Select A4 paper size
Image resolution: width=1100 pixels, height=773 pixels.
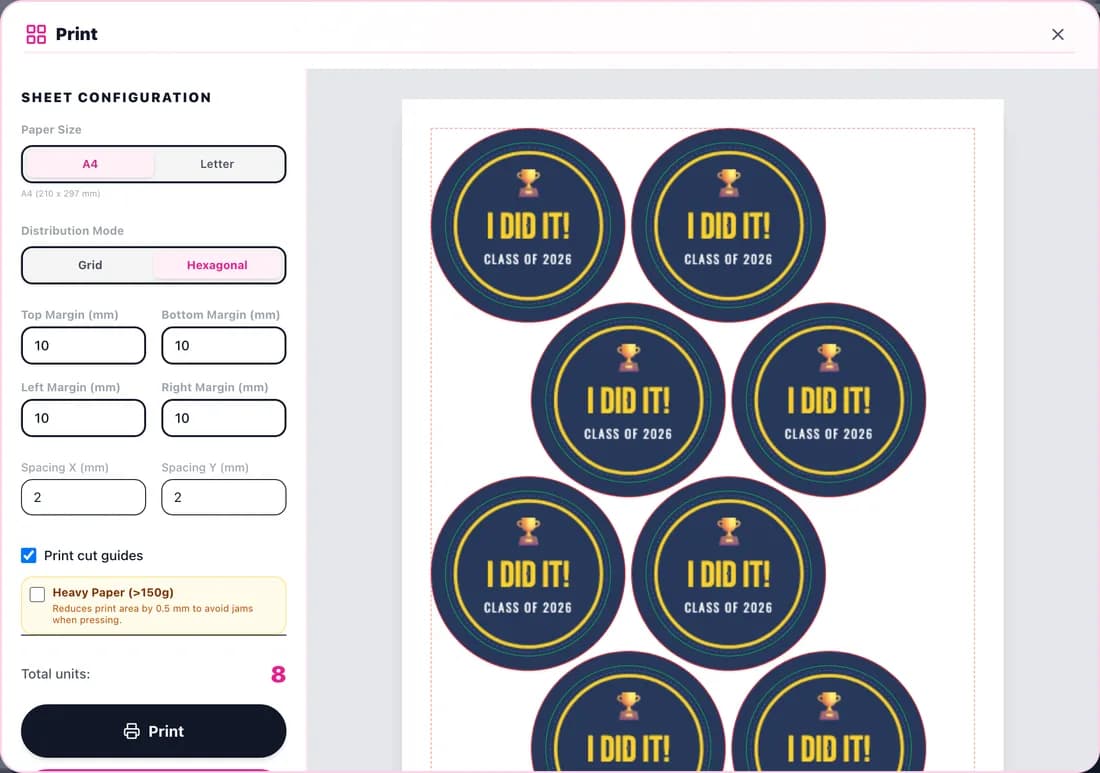tap(90, 164)
